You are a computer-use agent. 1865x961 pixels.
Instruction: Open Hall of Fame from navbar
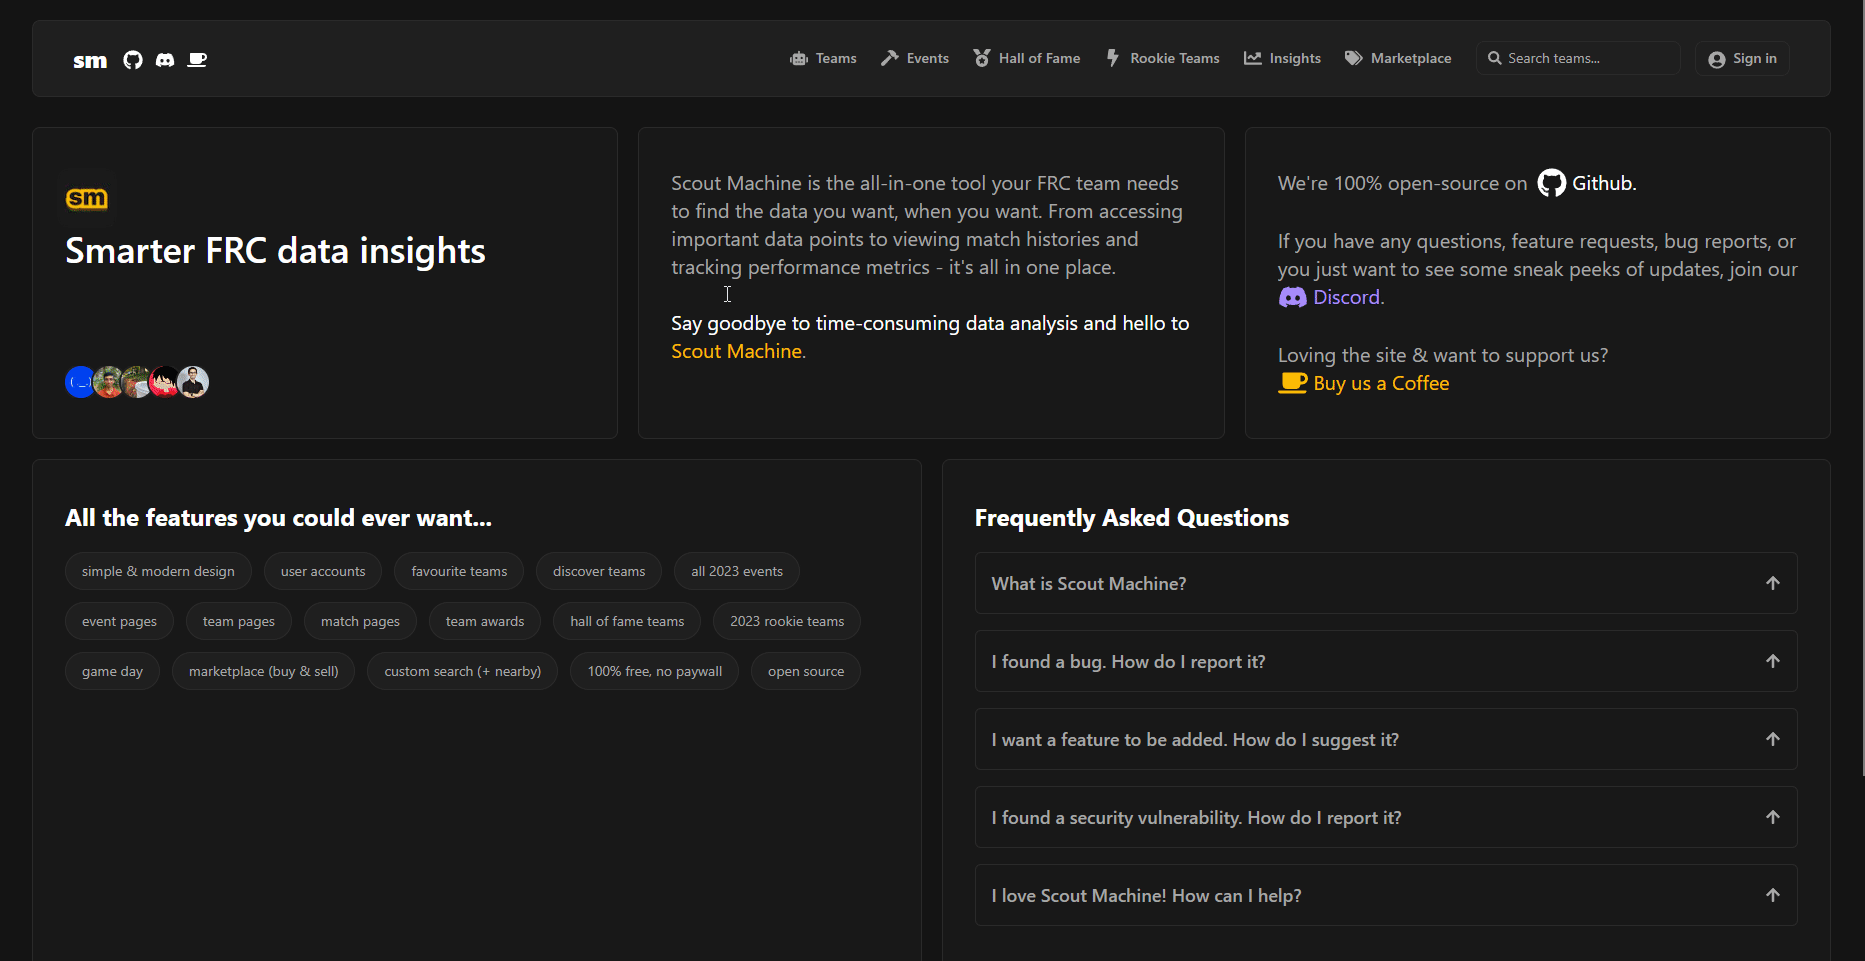[1027, 59]
